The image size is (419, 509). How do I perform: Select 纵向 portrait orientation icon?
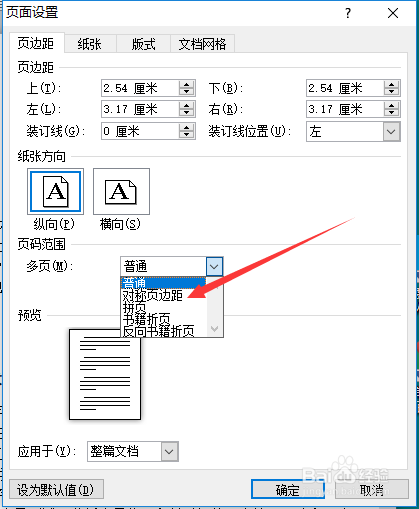click(x=55, y=191)
